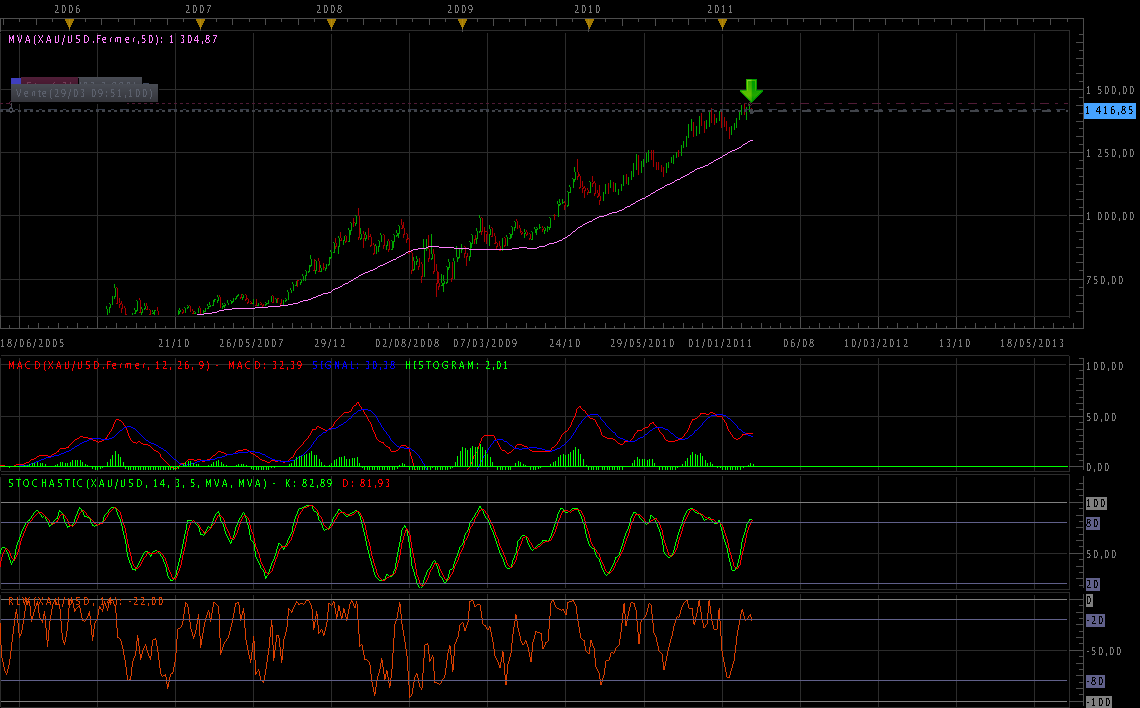Click the -20 level tag on %R axis

[1095, 620]
